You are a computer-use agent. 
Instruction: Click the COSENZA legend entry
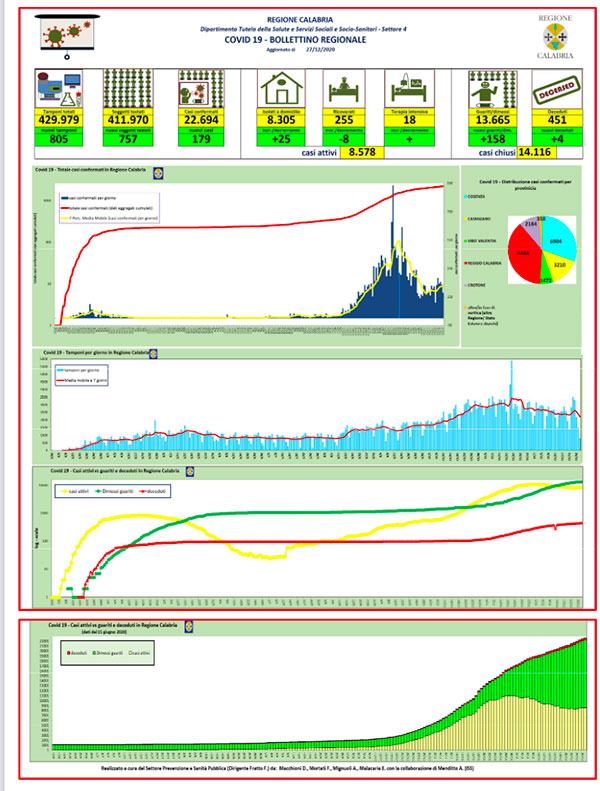474,197
